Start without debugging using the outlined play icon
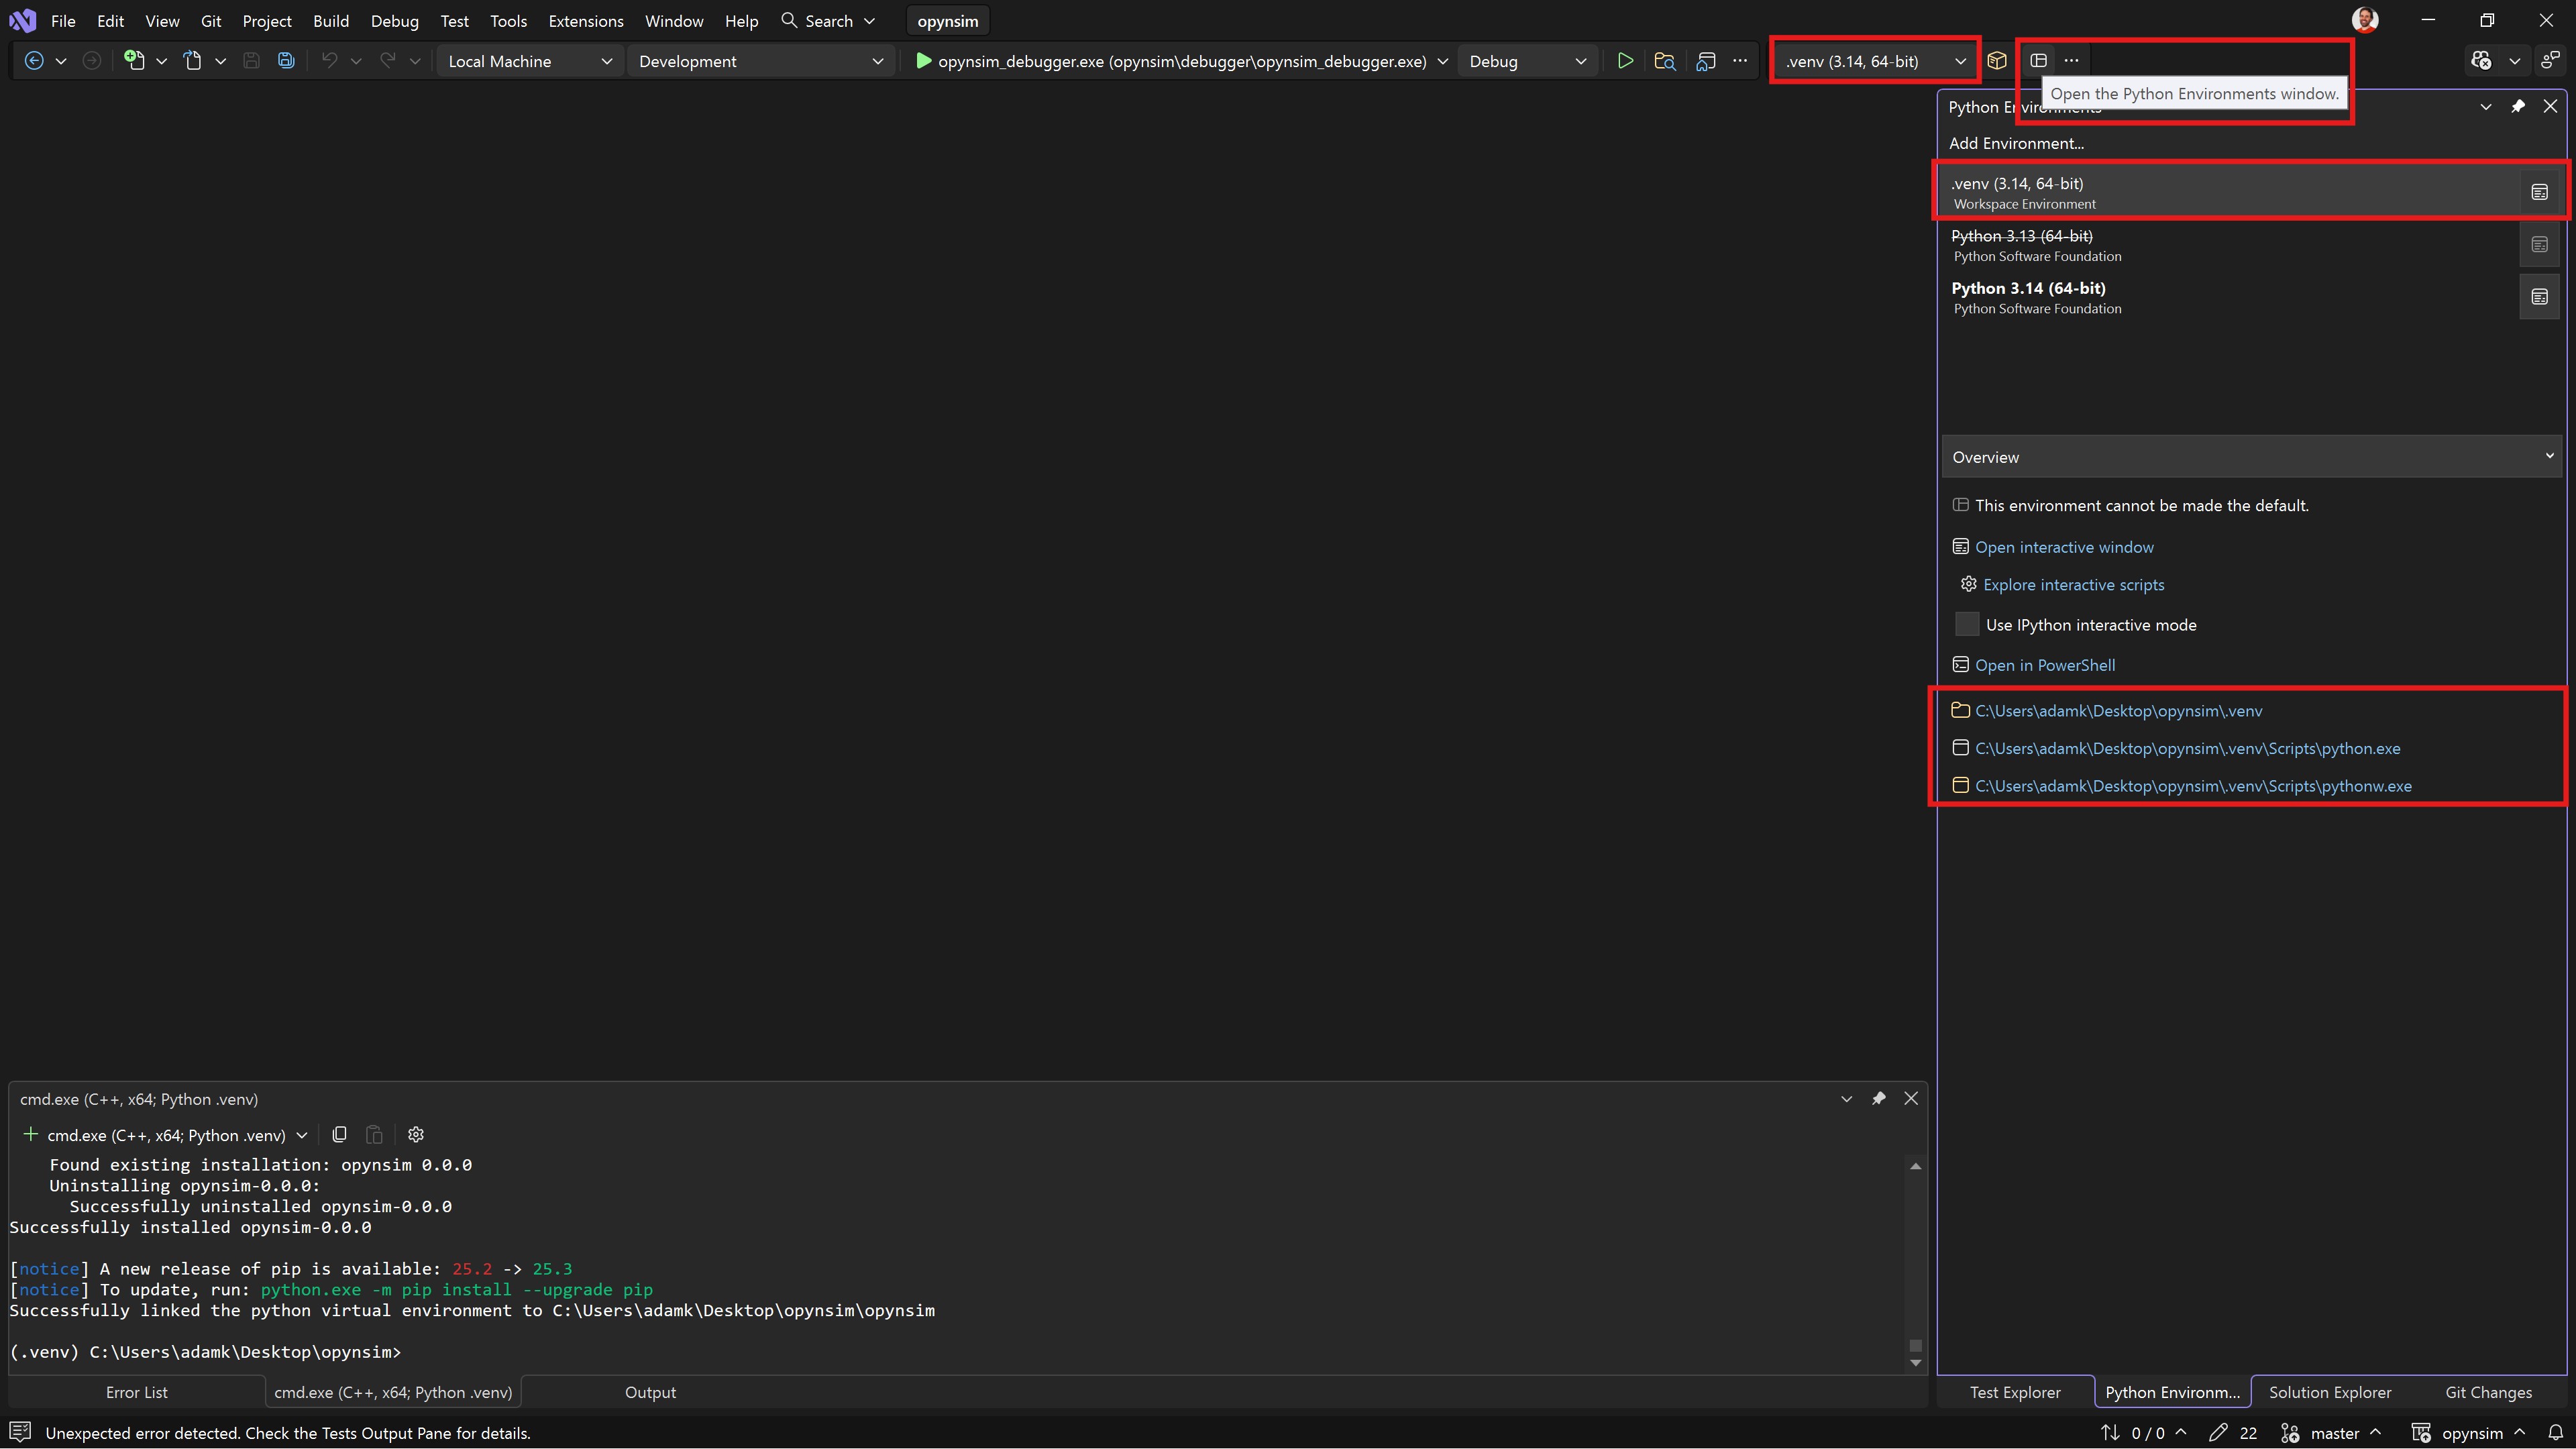Screen dimensions: 2576x1449 [x=1625, y=61]
